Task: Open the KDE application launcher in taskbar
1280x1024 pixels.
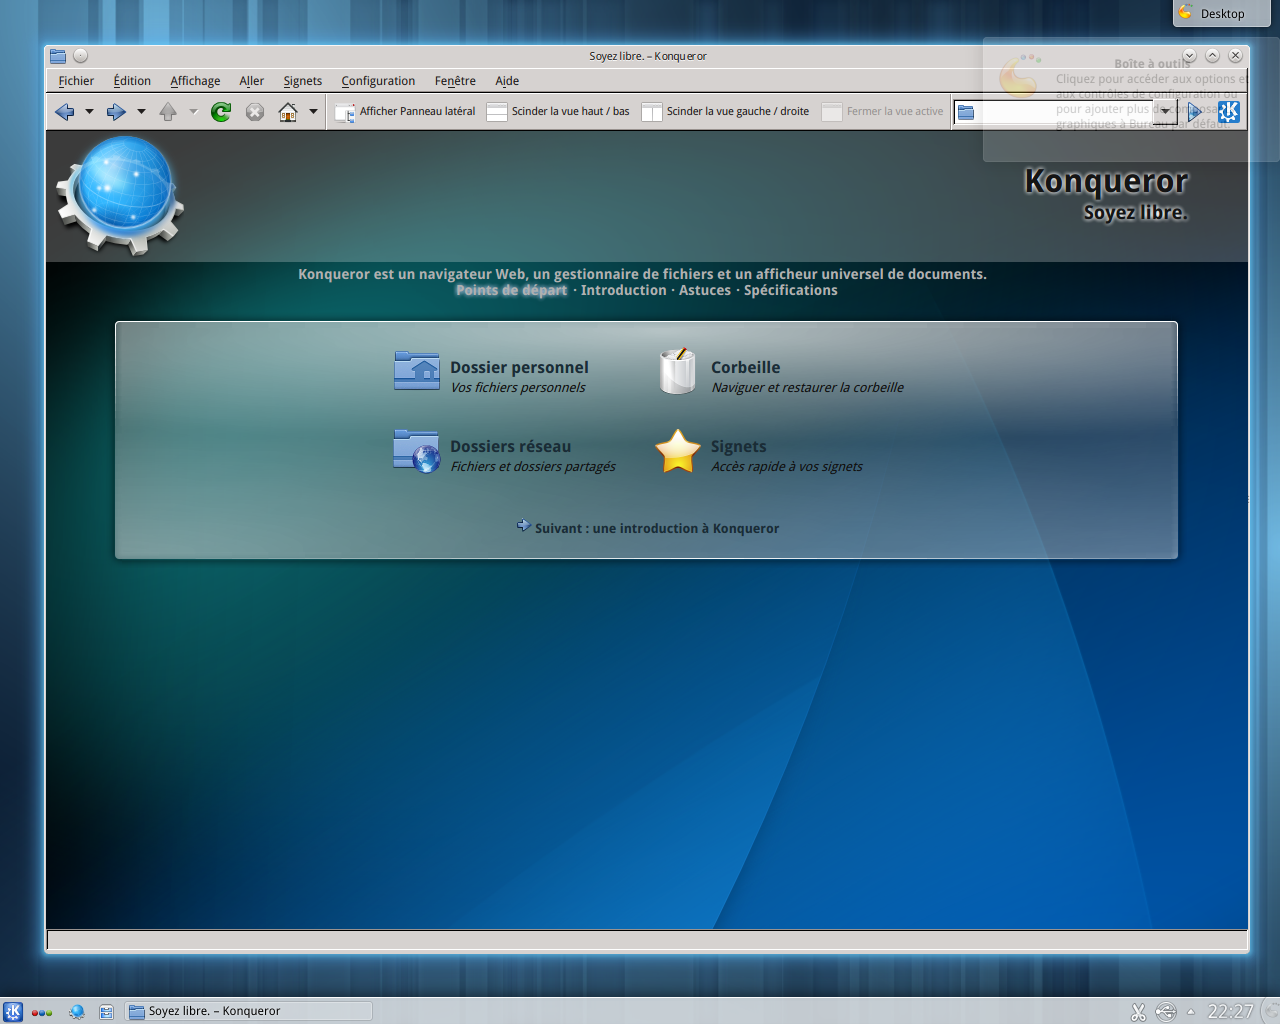Action: pos(13,1011)
